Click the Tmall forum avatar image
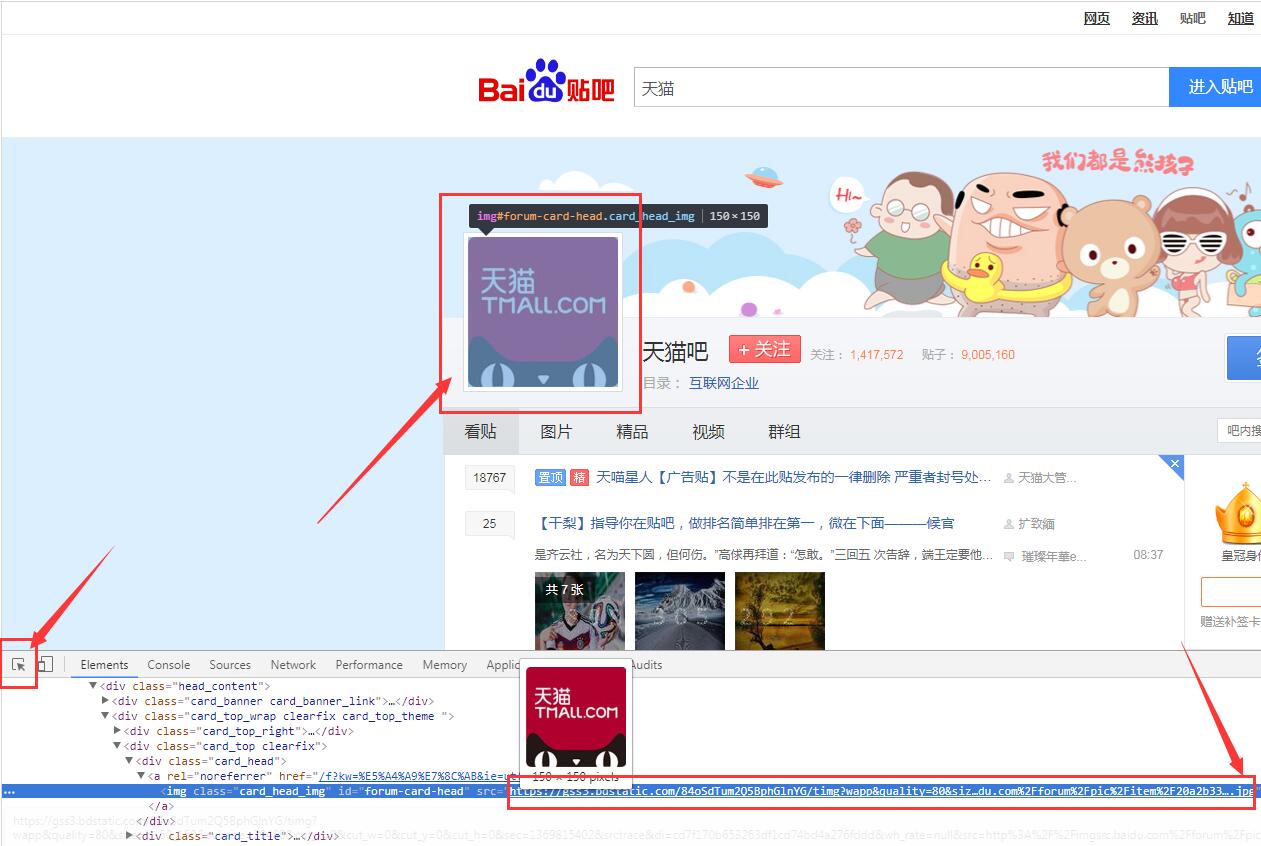1261x846 pixels. (x=543, y=312)
